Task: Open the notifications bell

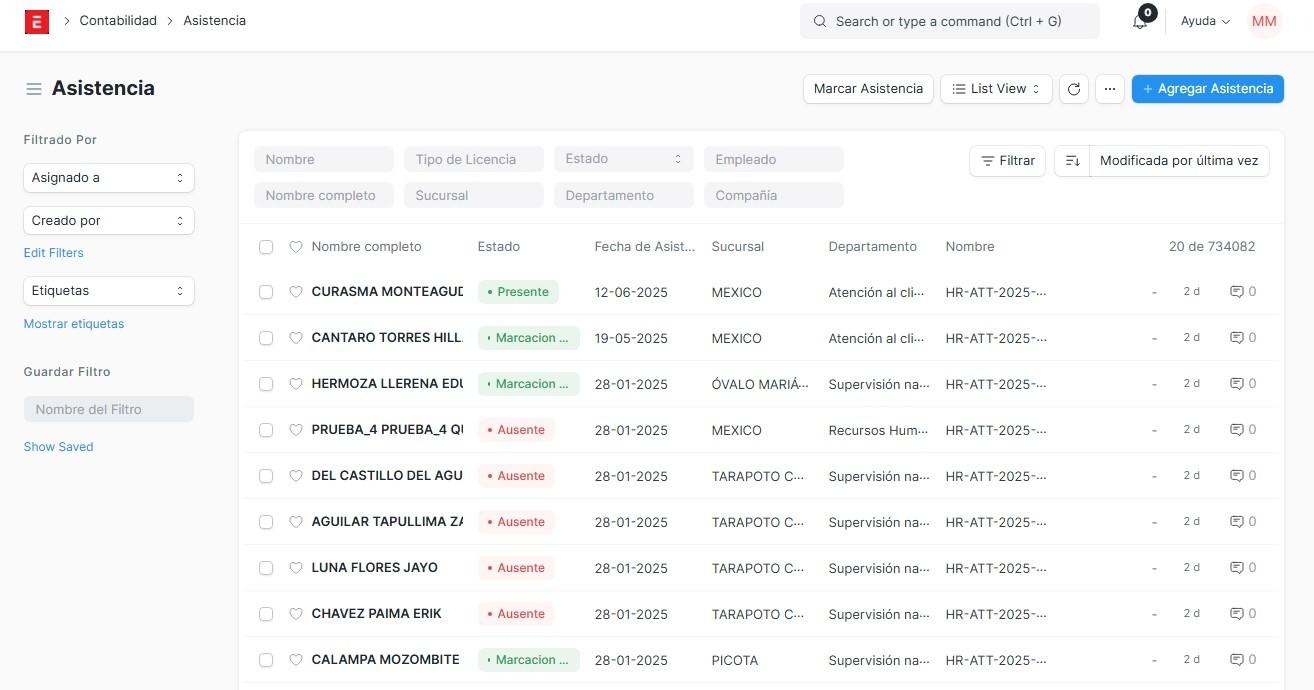Action: click(1140, 21)
